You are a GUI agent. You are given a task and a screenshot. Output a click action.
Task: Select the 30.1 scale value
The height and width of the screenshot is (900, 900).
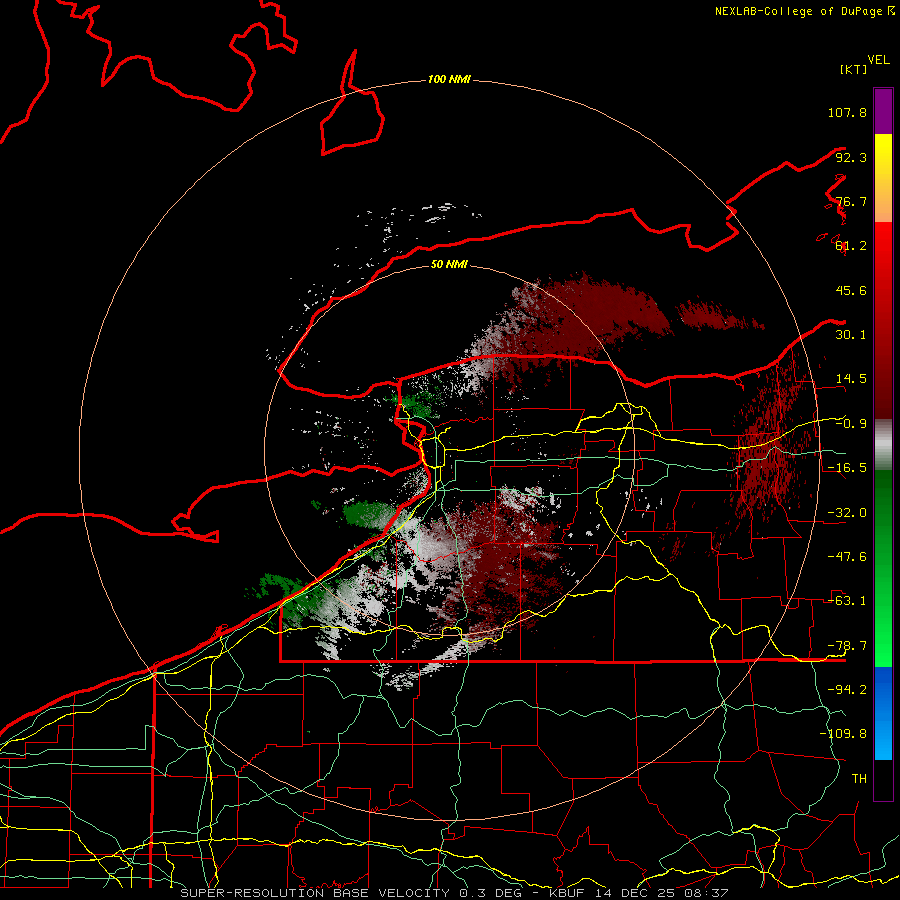click(x=851, y=335)
